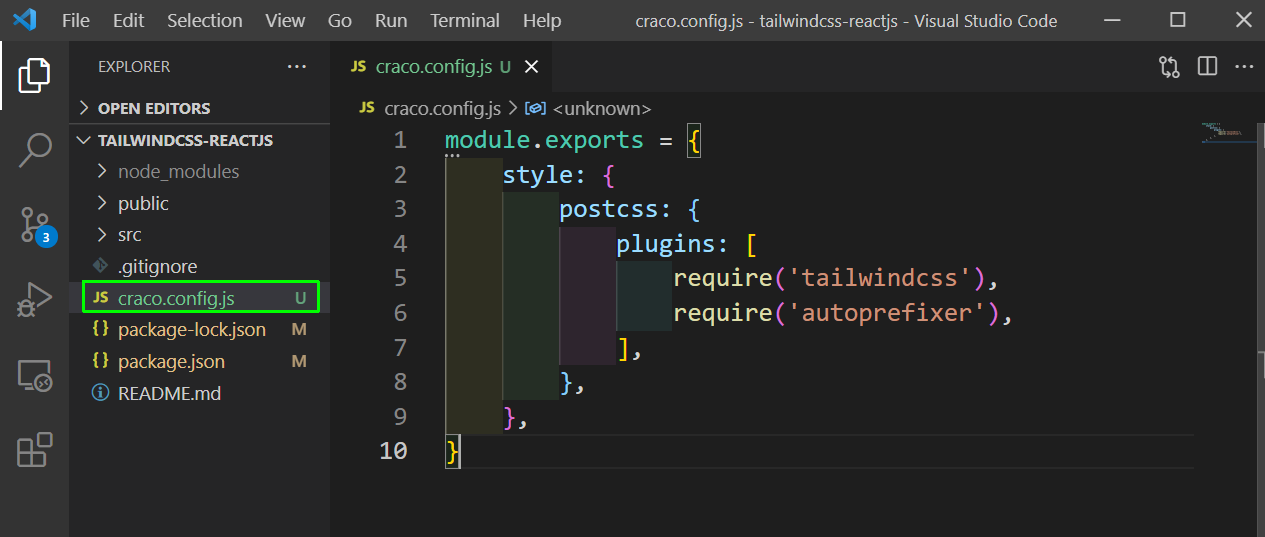Click the module.exports text on line 1
The height and width of the screenshot is (537, 1265).
544,140
